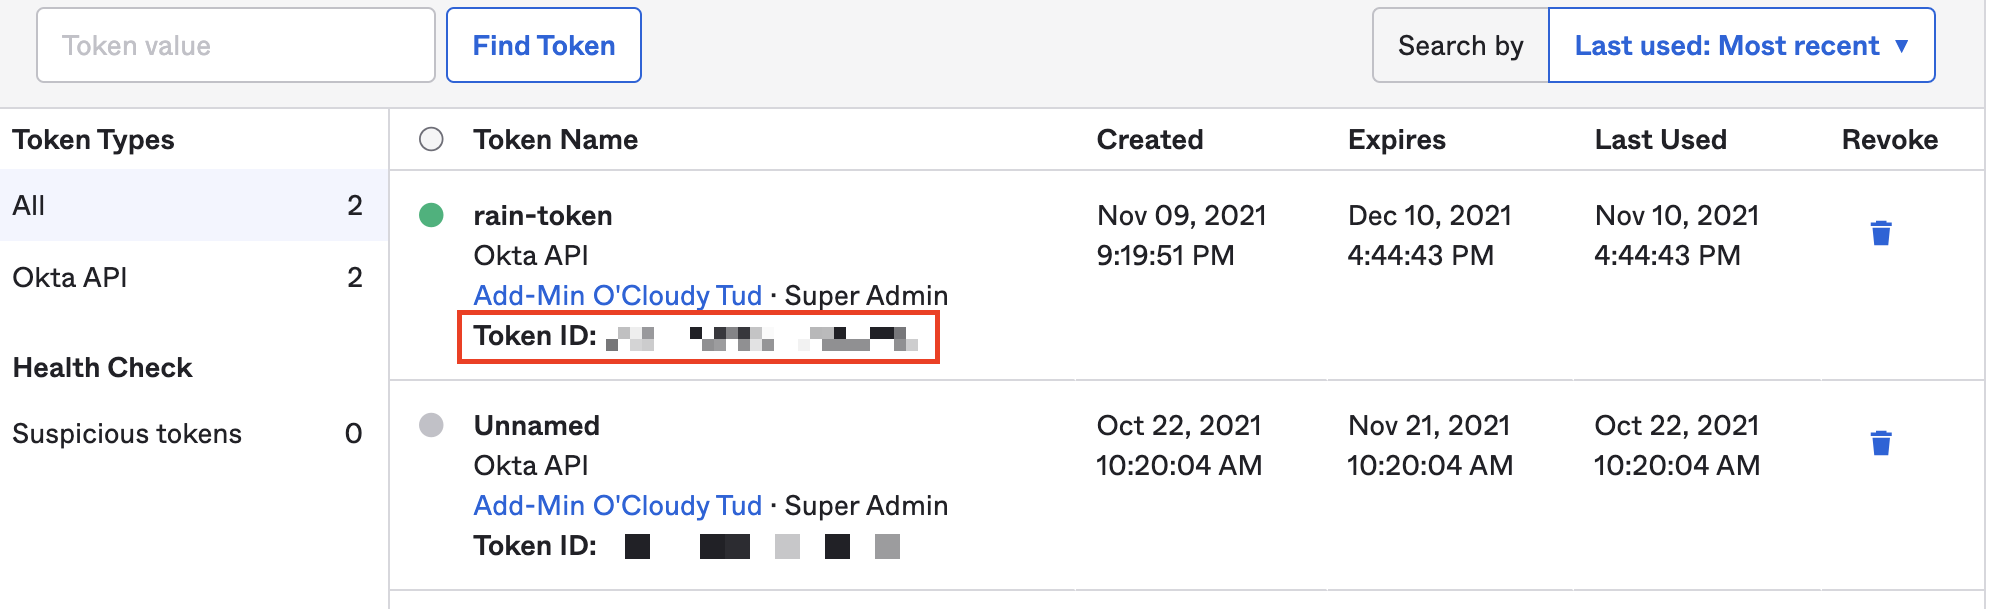Click the Created column header
This screenshot has height=609, width=2004.
tap(1150, 140)
